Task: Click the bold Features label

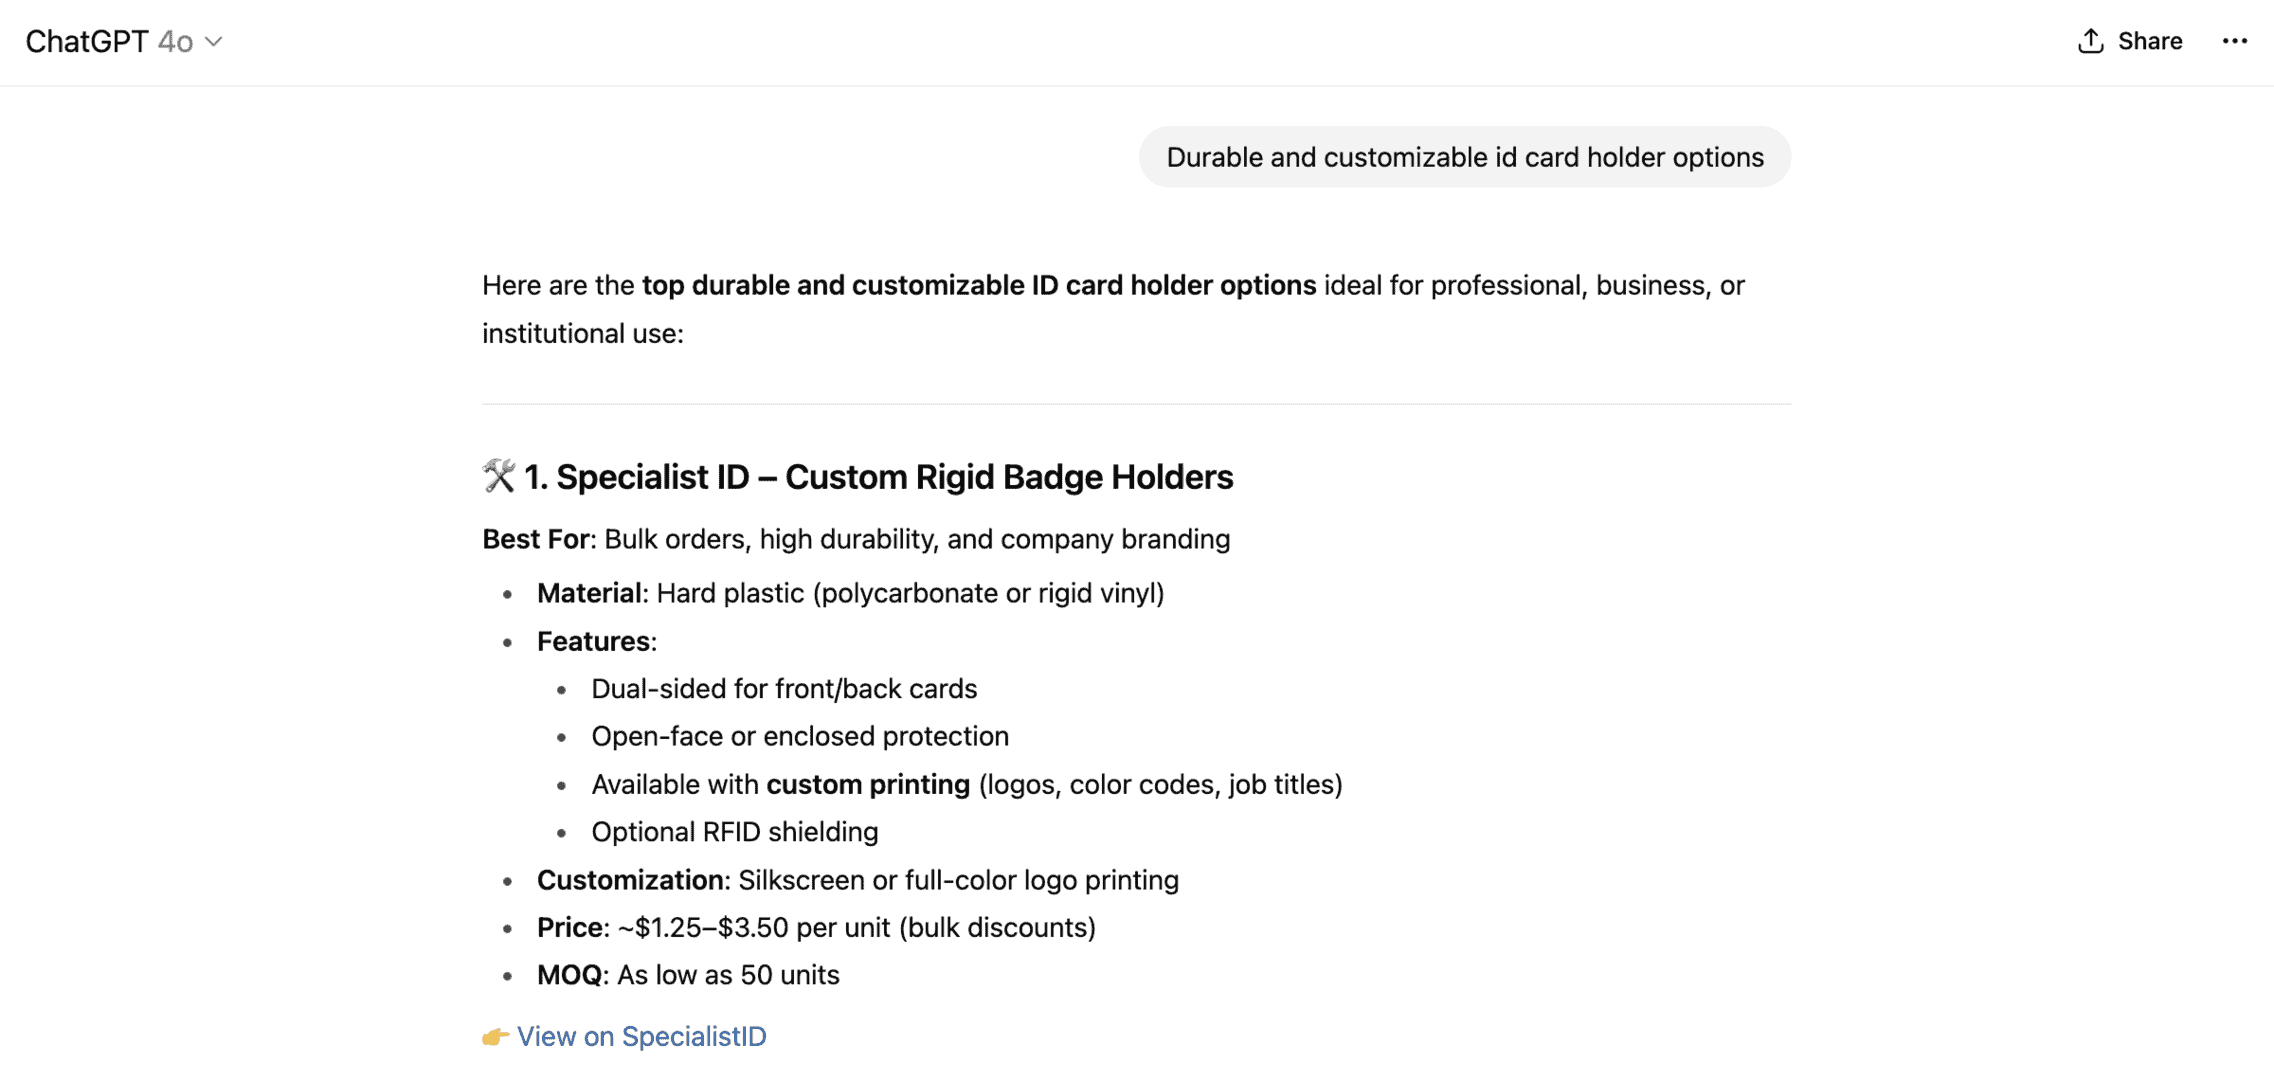Action: point(593,641)
